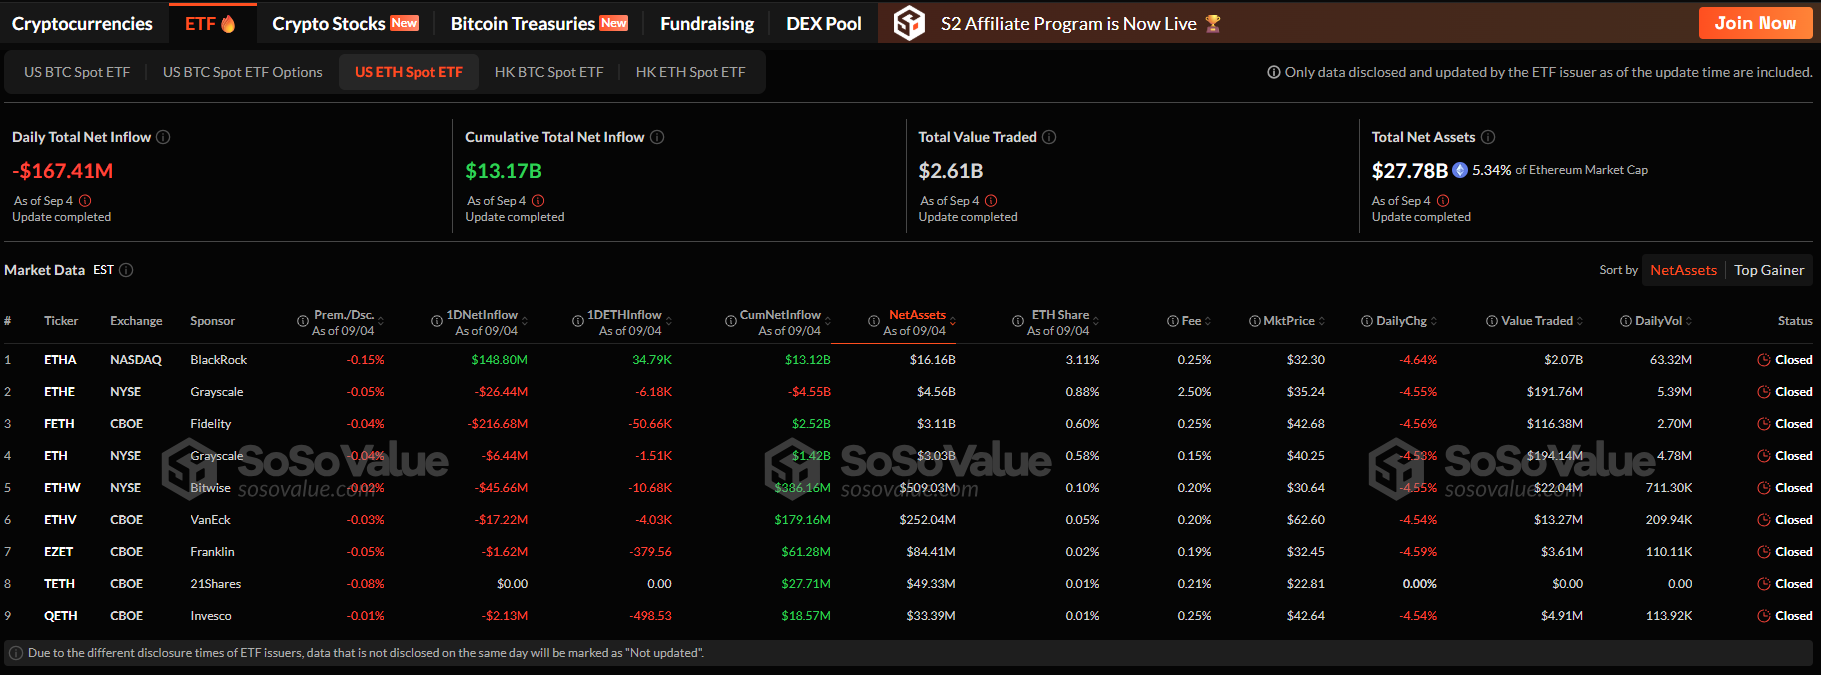Click the info icon beside Daily Total Net Inflow
Viewport: 1821px width, 675px height.
pos(163,137)
